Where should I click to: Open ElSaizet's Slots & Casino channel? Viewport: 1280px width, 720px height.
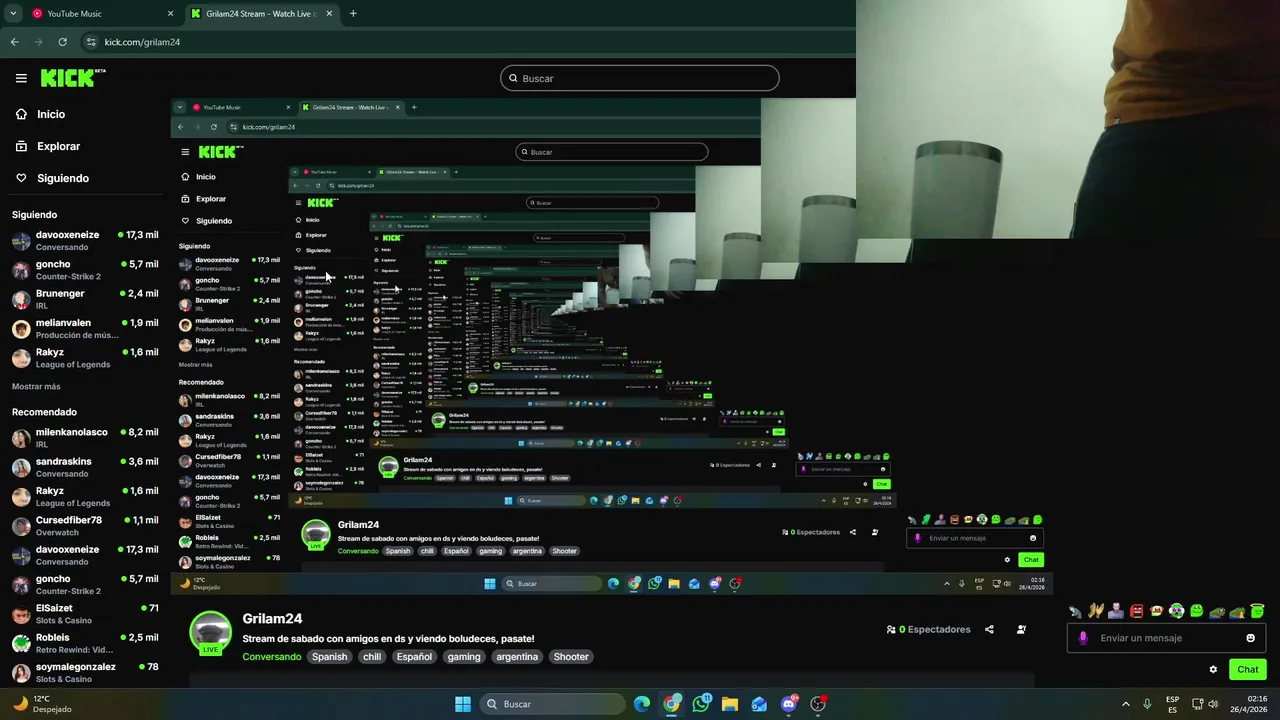[85, 614]
